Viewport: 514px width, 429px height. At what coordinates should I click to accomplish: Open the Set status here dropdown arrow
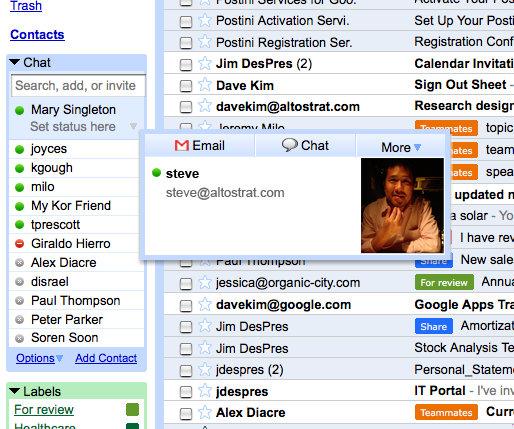(133, 126)
